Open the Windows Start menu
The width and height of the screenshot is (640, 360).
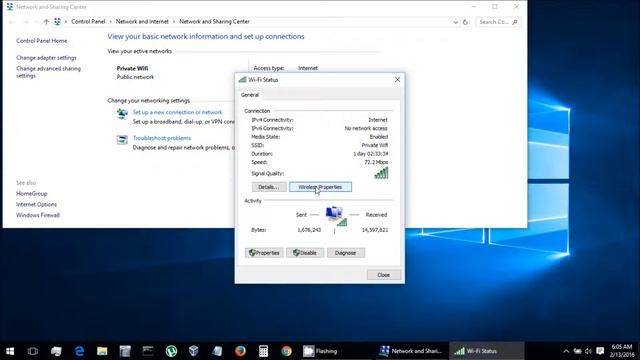10,351
